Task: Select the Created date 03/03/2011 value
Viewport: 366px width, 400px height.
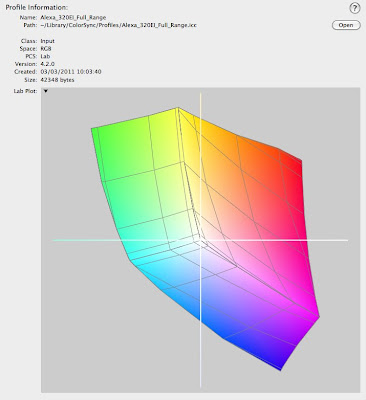Action: pos(71,72)
